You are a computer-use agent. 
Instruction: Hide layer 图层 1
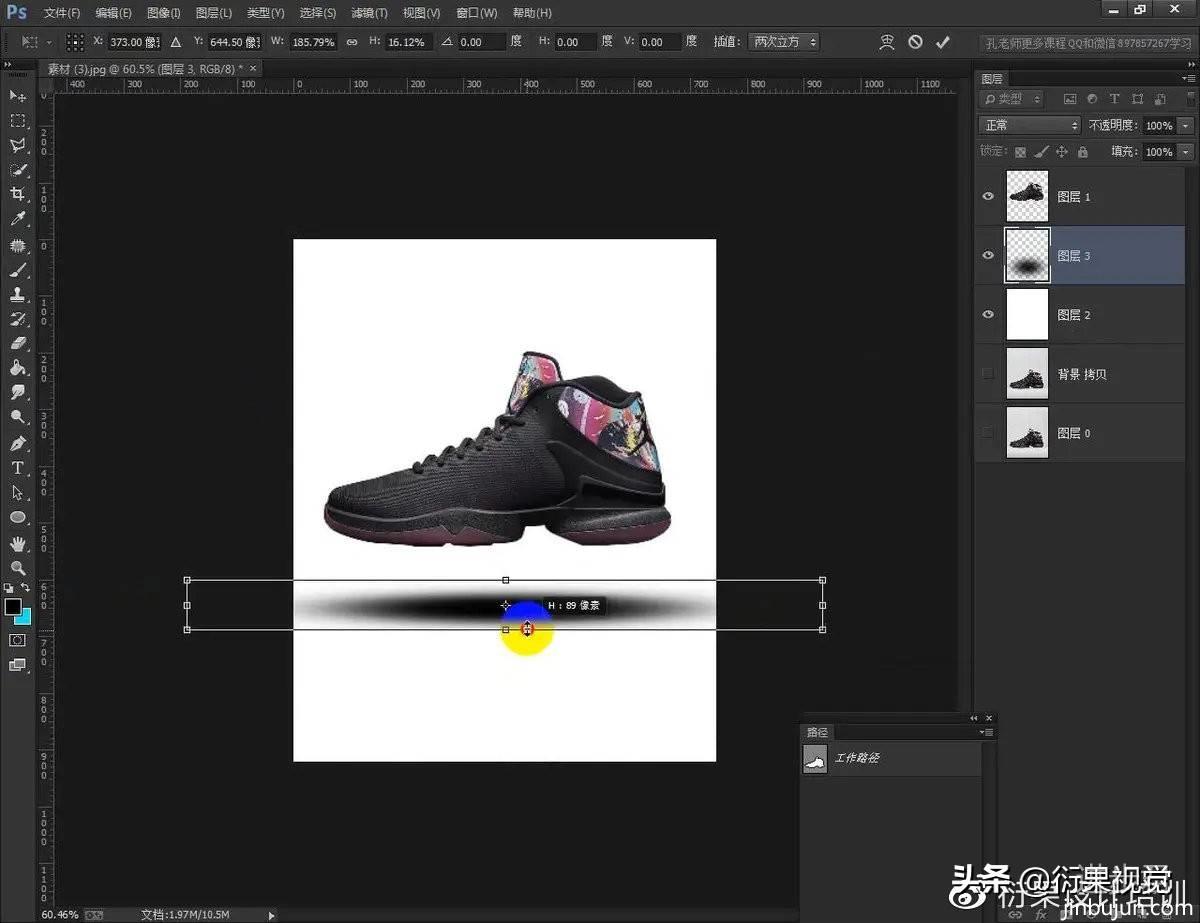[x=988, y=197]
